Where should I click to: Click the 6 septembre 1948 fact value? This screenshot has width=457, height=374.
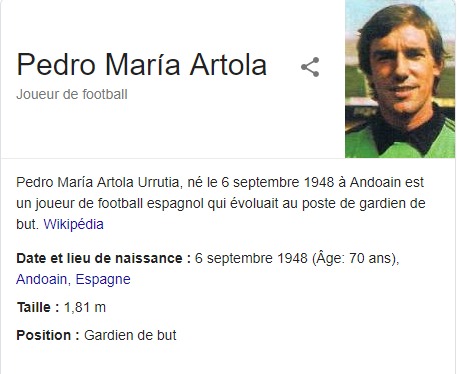point(251,258)
